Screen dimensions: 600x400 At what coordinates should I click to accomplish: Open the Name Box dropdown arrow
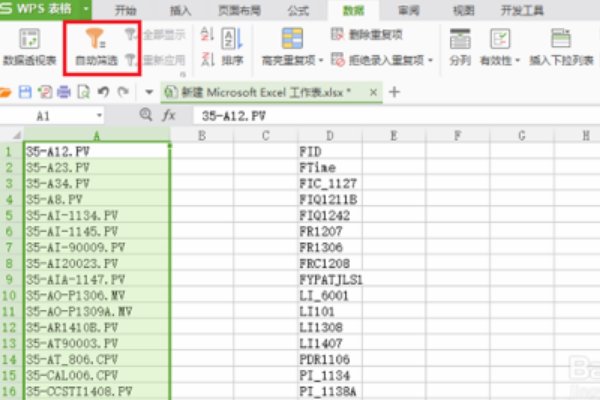[x=99, y=115]
